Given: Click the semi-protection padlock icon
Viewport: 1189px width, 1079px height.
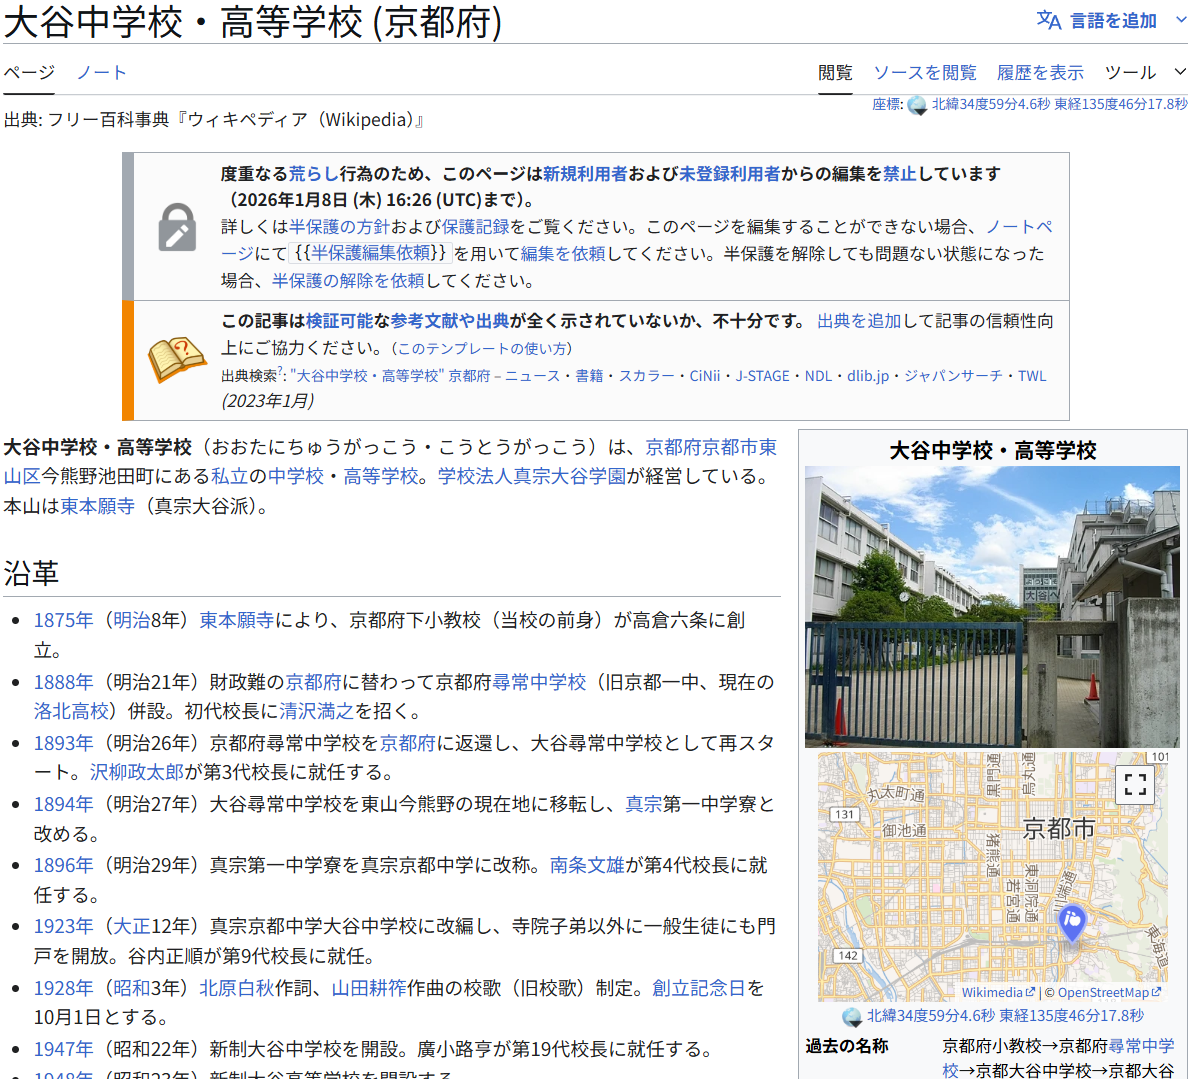Looking at the screenshot, I should [177, 227].
